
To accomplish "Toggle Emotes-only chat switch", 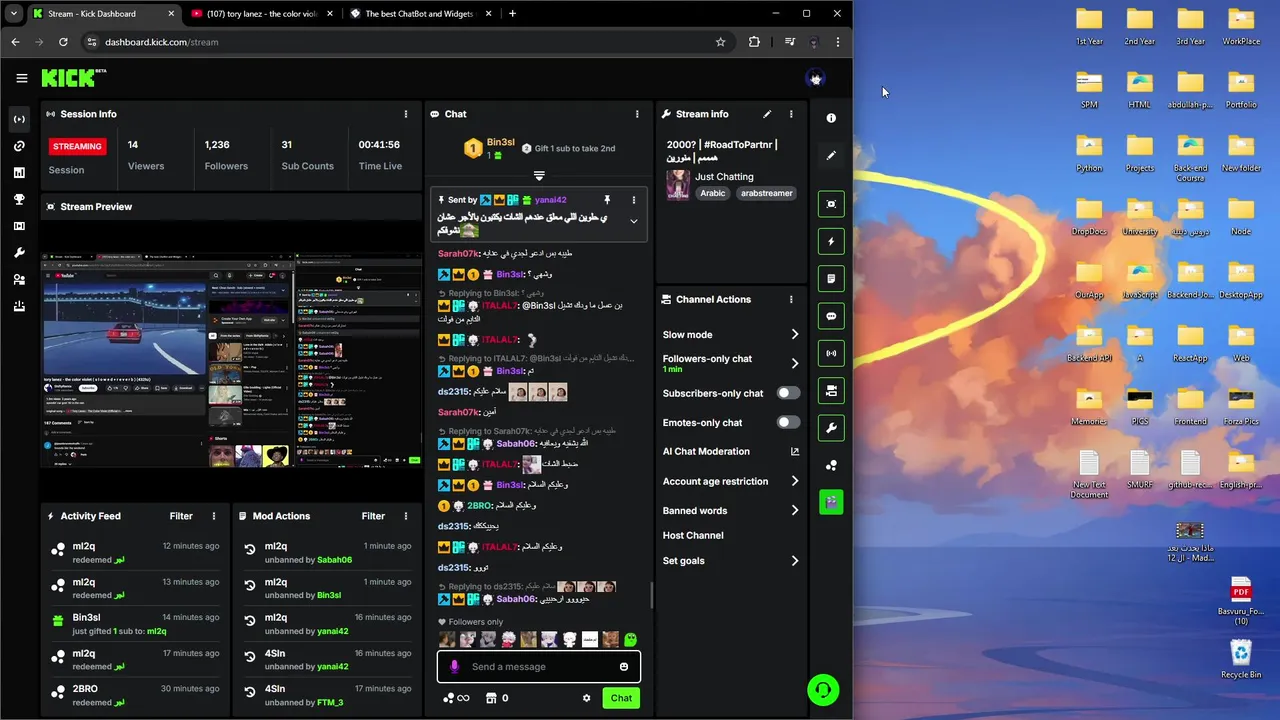I will (788, 422).
